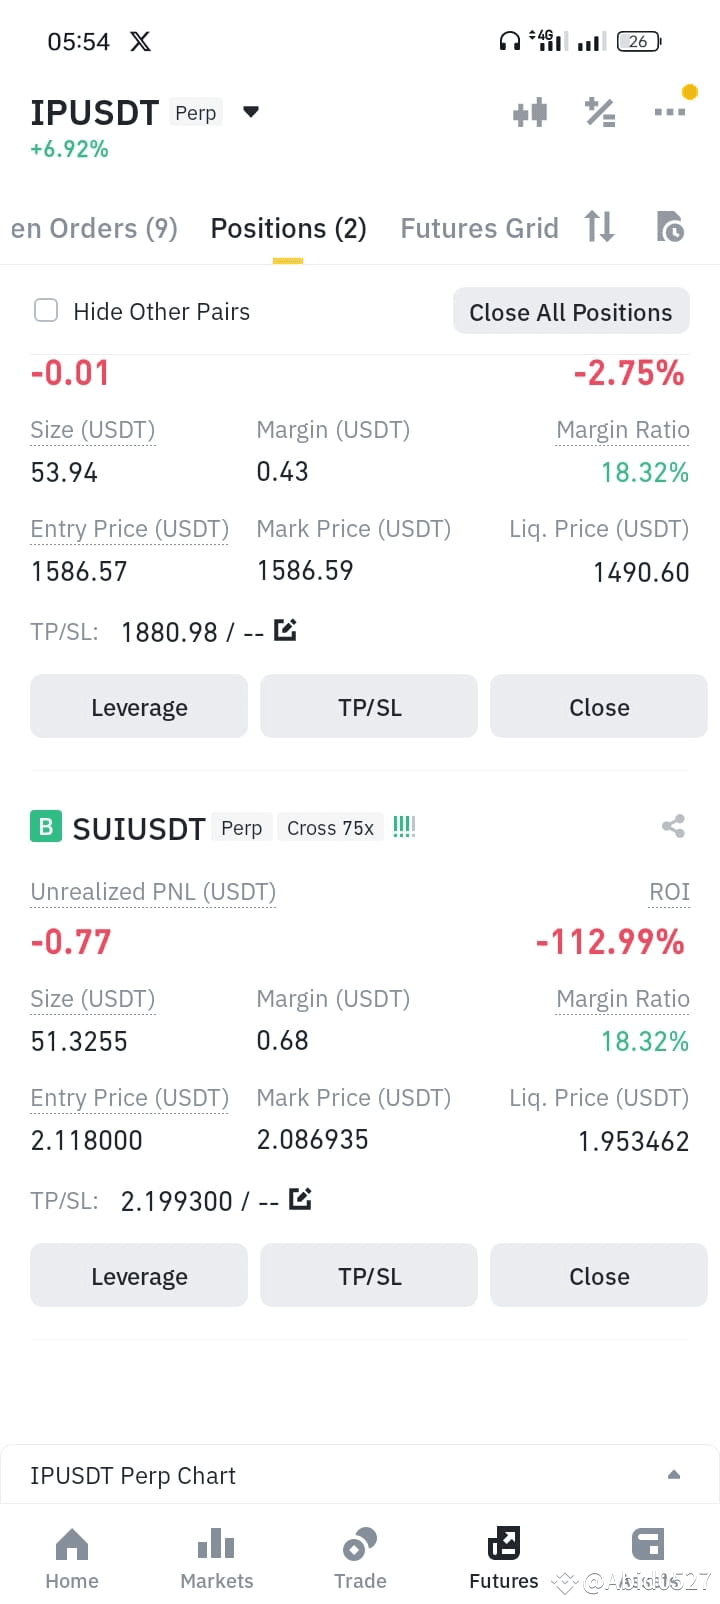Switch to the Open Orders (9) tab
720x1604 pixels.
[x=94, y=229]
